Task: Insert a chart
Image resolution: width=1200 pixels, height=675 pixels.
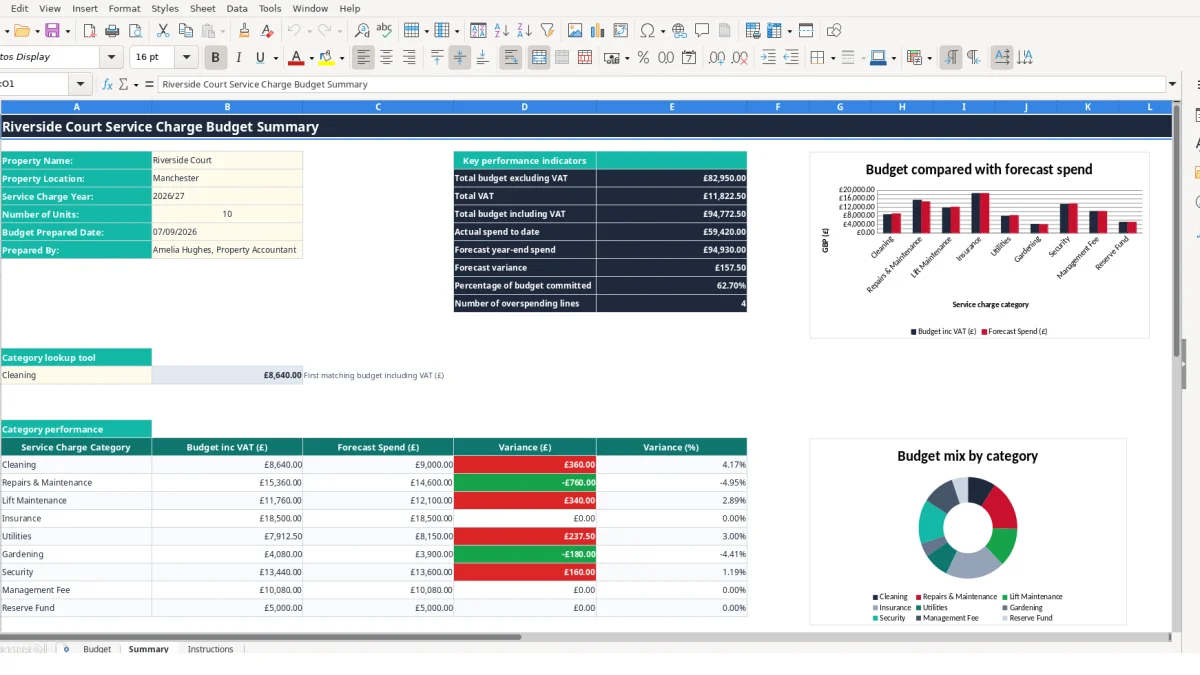Action: tap(598, 31)
